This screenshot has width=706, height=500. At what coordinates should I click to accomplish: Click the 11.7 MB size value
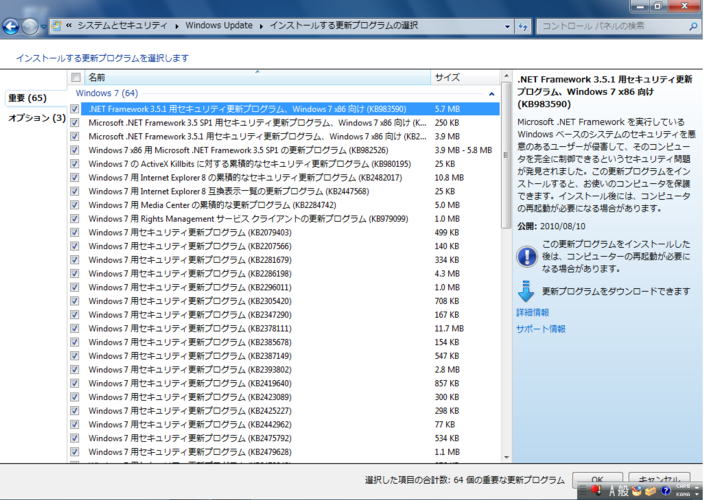point(449,328)
